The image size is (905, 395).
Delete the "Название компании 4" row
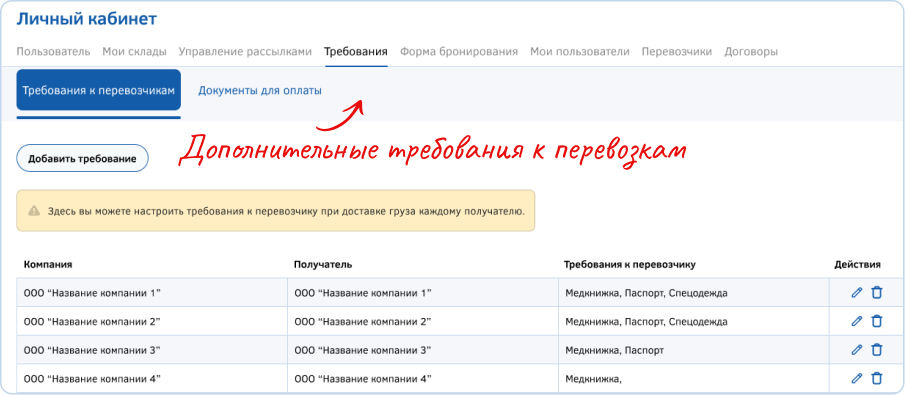click(x=876, y=378)
